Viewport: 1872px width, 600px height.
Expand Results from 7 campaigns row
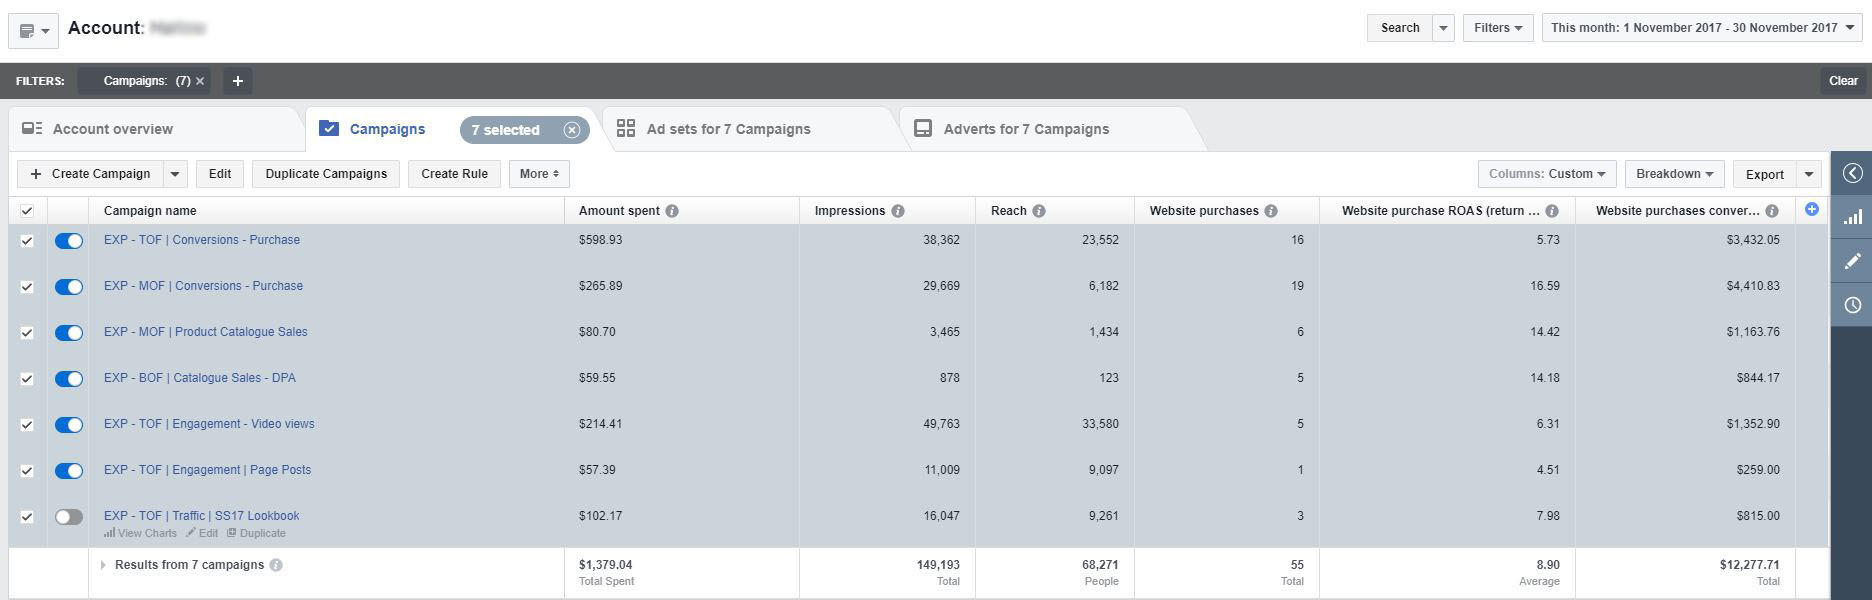(103, 565)
